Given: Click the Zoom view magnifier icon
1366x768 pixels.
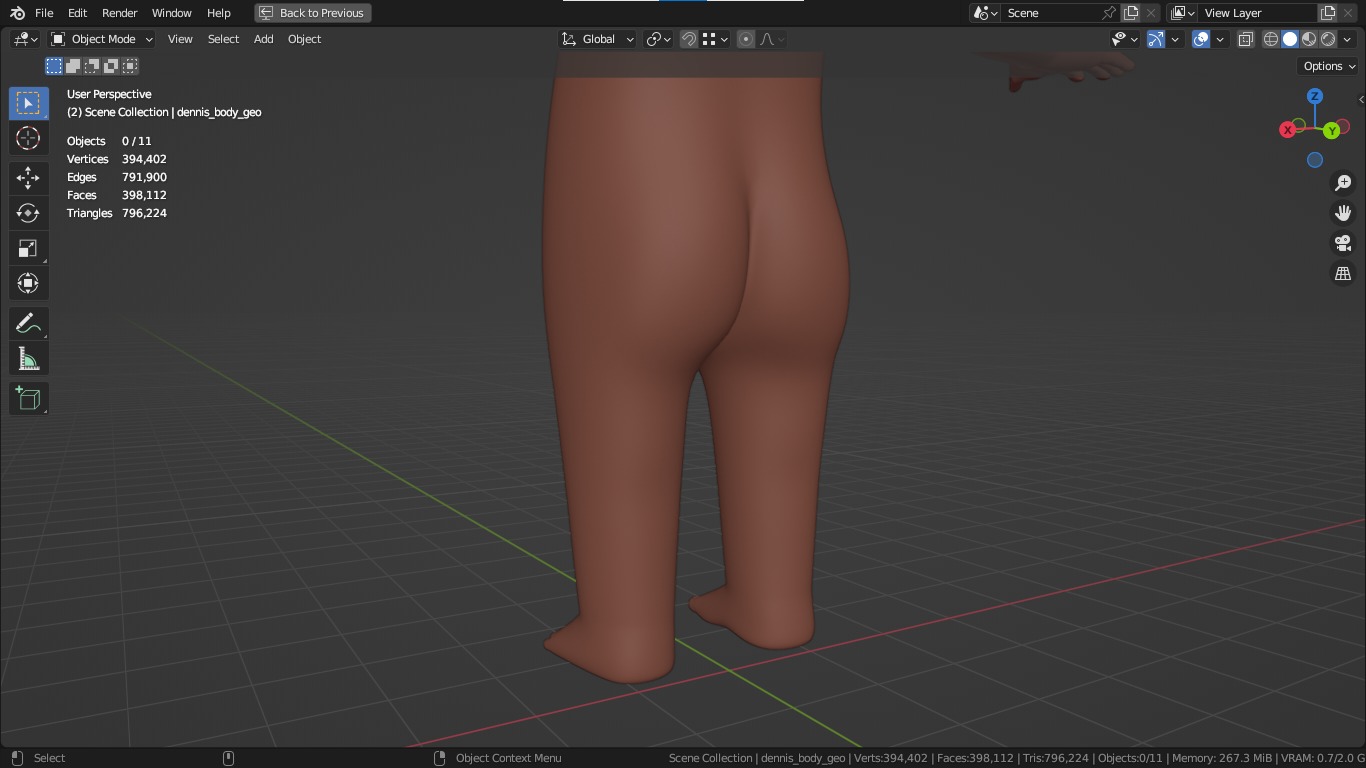Looking at the screenshot, I should pos(1343,183).
